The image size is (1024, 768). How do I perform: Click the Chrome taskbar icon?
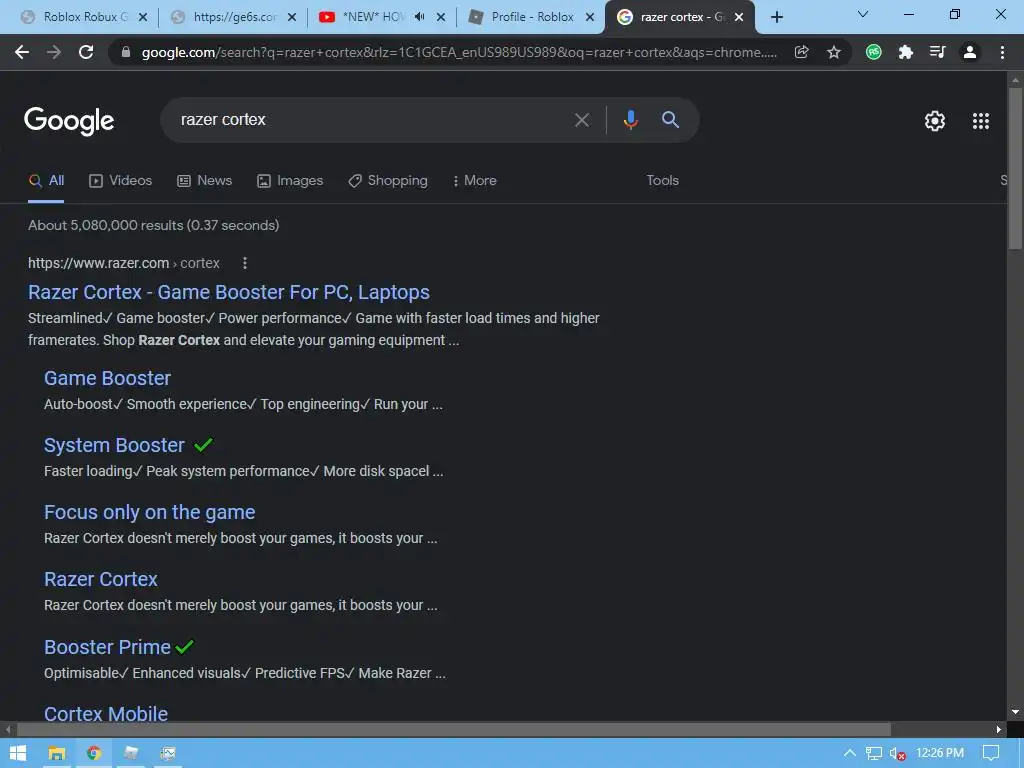point(94,753)
